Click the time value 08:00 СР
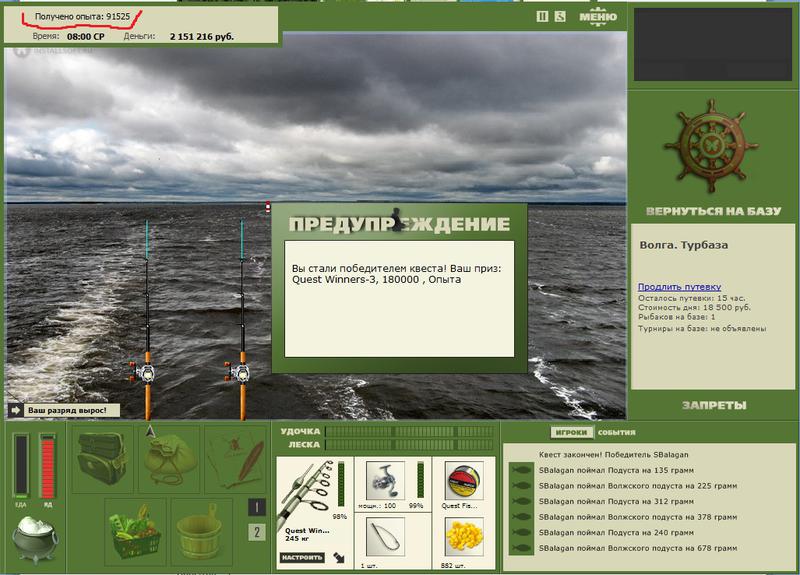 [x=86, y=37]
